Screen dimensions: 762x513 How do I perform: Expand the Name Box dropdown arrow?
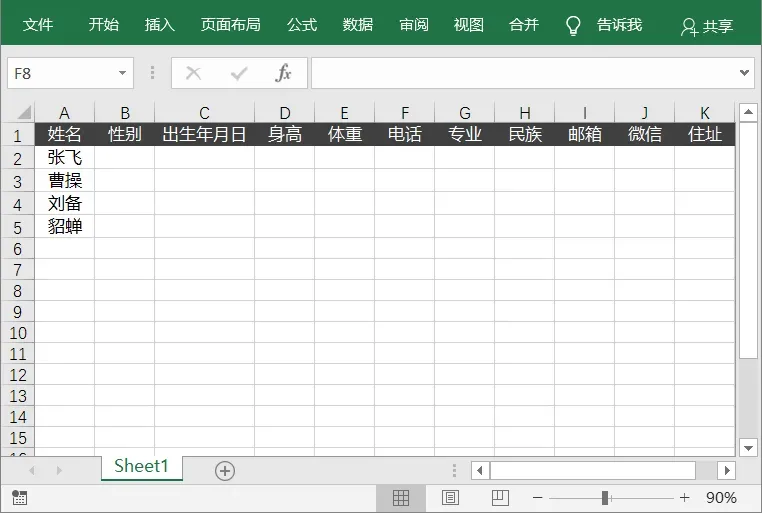(x=122, y=73)
